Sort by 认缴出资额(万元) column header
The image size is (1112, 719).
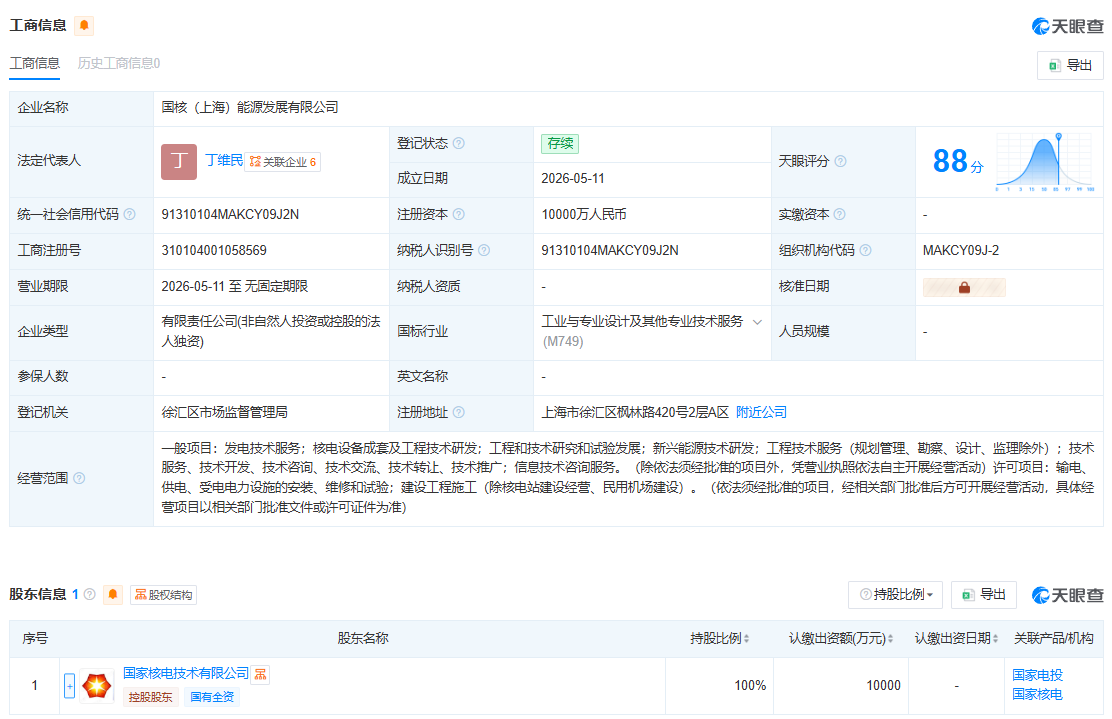click(x=841, y=638)
